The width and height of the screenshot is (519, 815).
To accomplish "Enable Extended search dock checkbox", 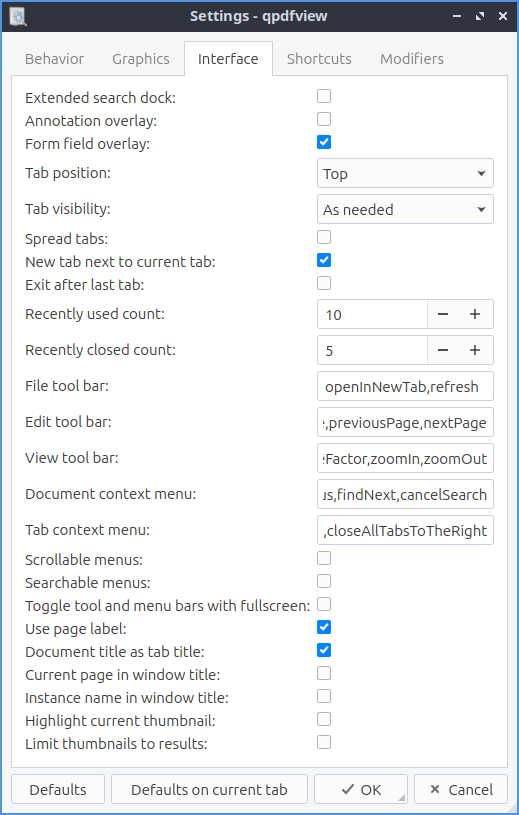I will click(324, 96).
